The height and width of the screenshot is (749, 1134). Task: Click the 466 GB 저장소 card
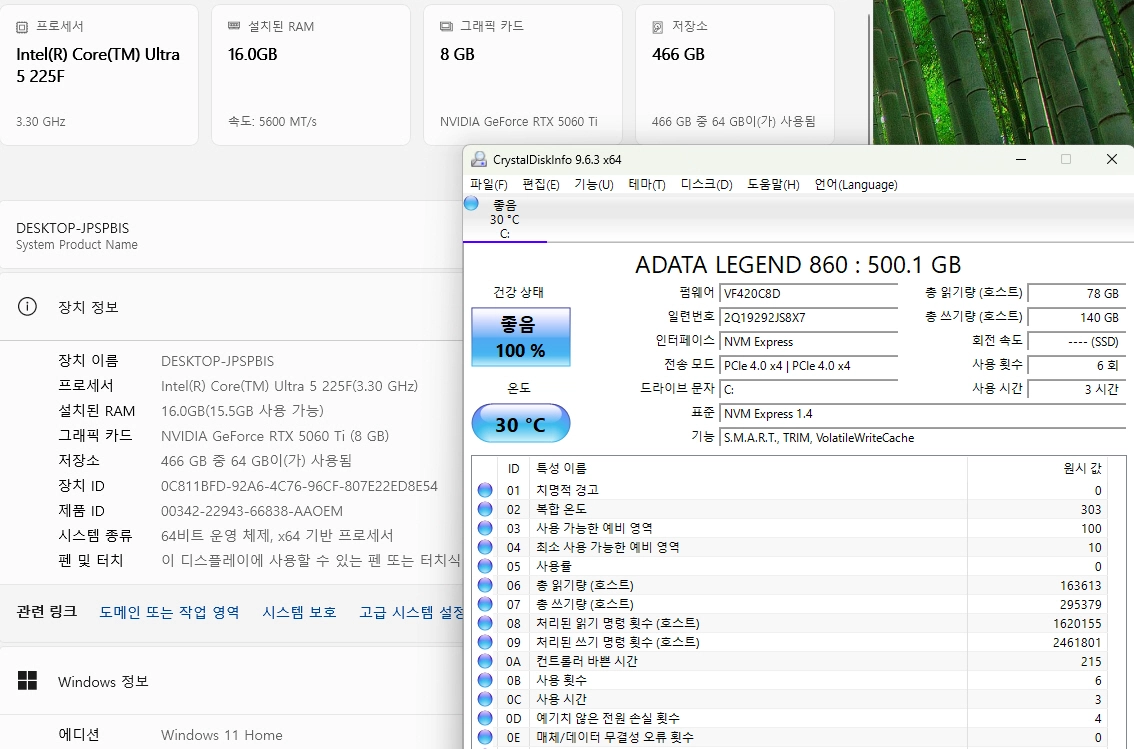coord(735,74)
